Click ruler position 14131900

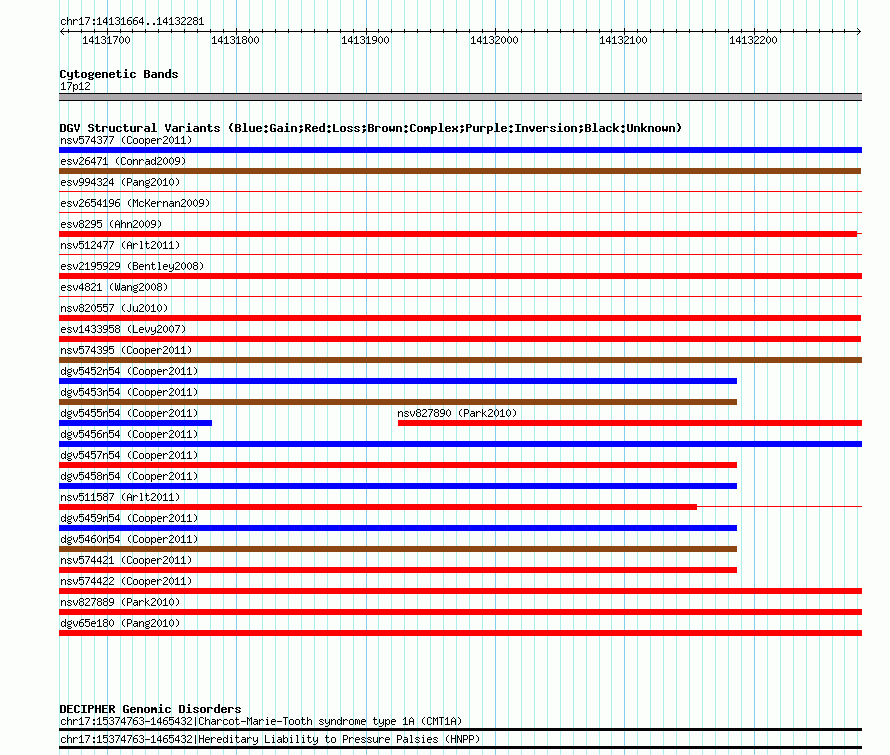[365, 40]
